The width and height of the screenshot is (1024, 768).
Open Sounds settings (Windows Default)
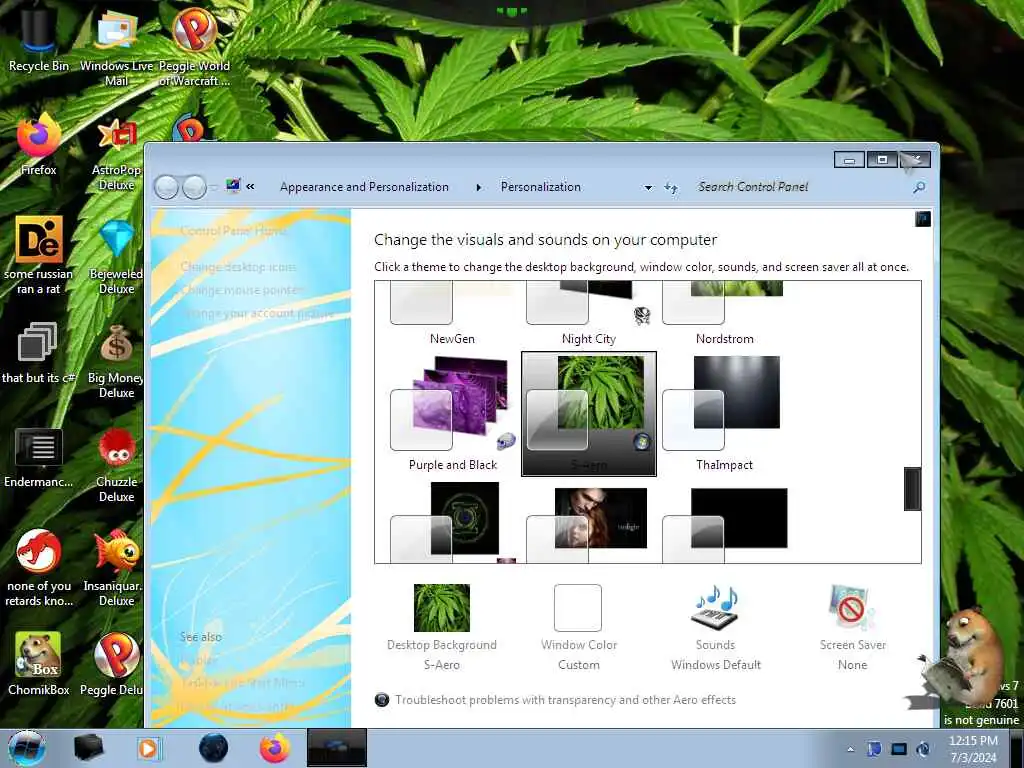point(715,627)
